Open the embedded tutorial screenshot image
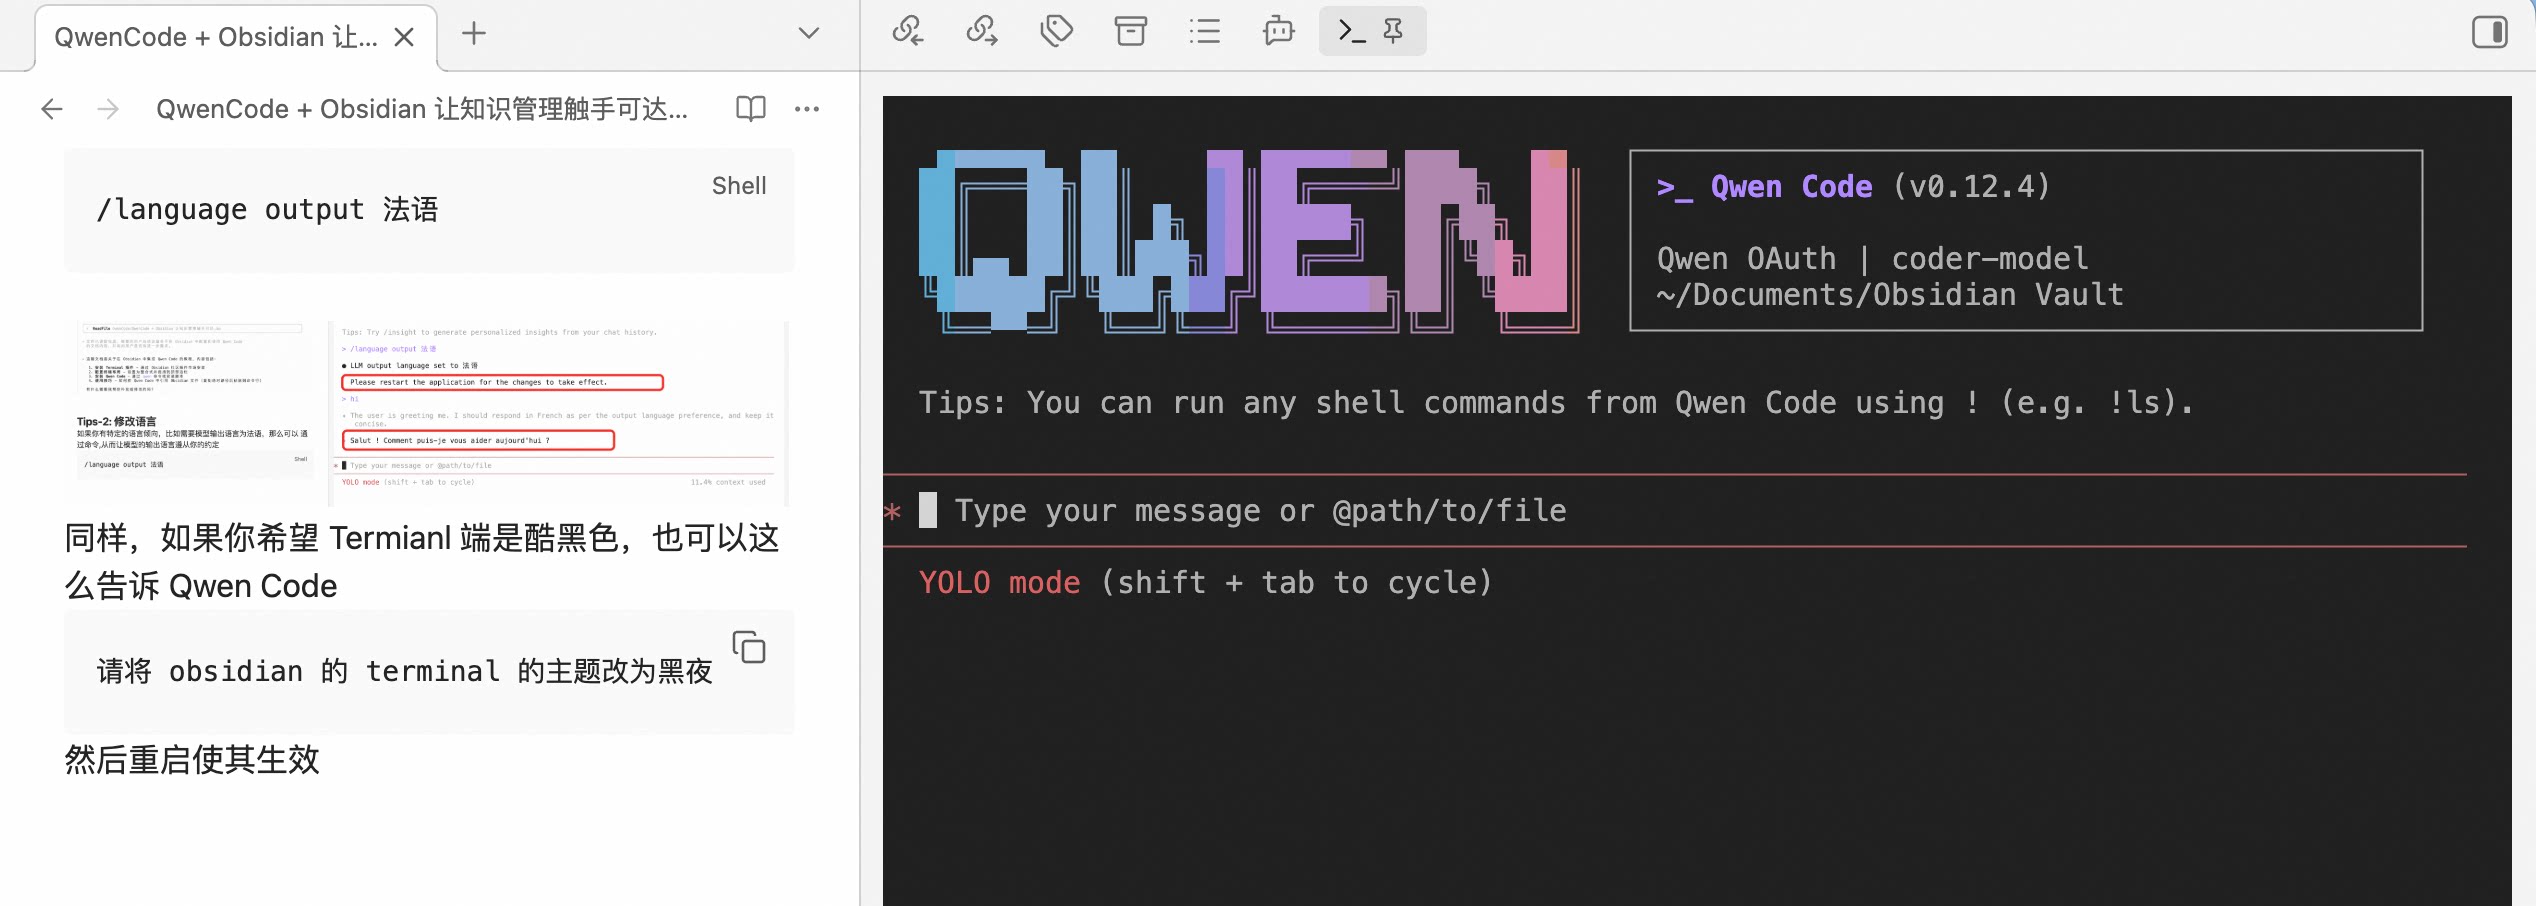2536x906 pixels. point(430,412)
